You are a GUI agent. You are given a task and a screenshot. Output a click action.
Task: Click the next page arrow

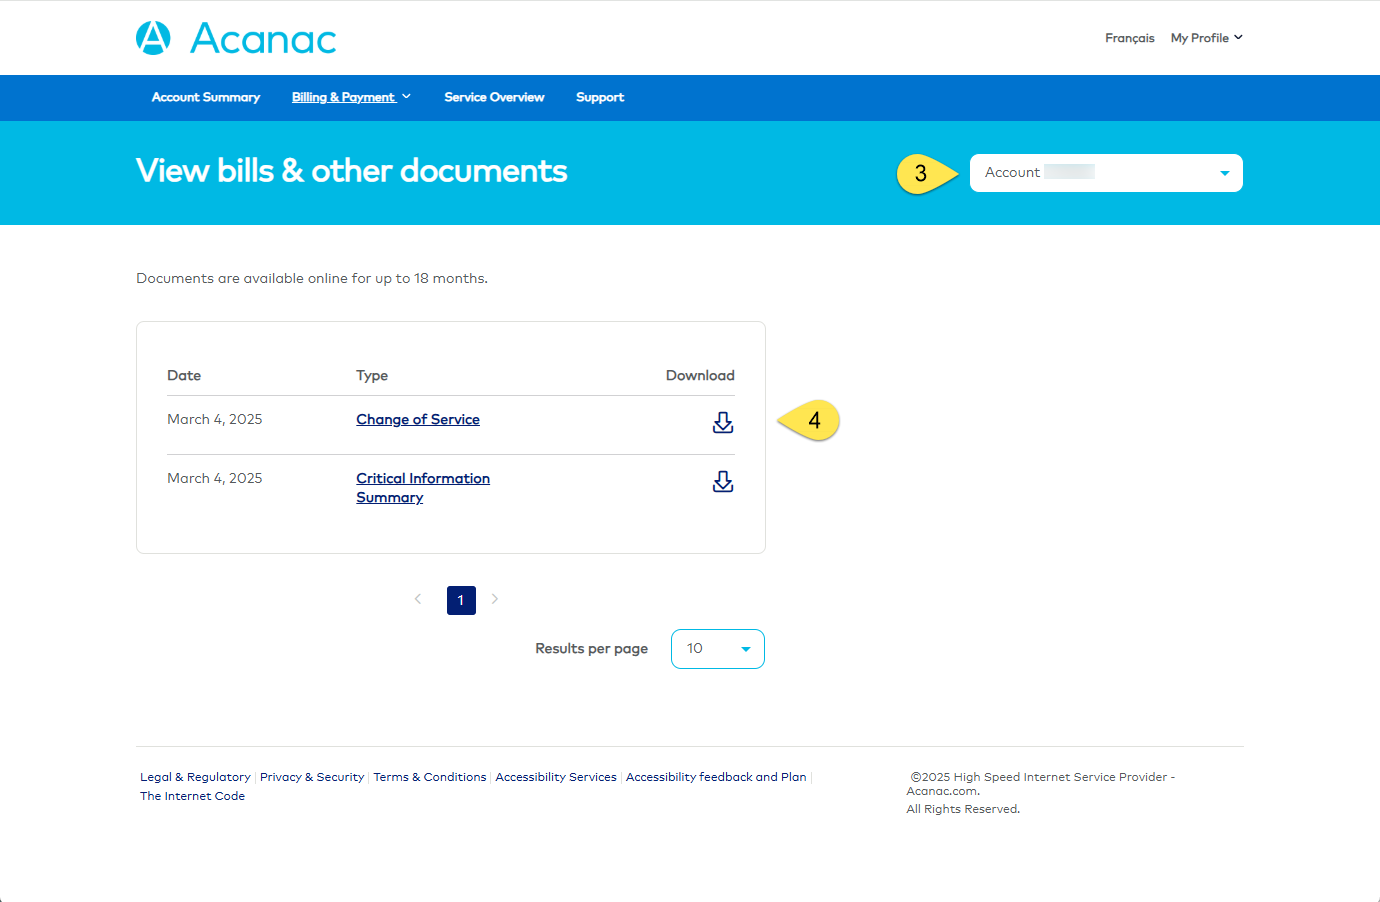click(x=495, y=599)
